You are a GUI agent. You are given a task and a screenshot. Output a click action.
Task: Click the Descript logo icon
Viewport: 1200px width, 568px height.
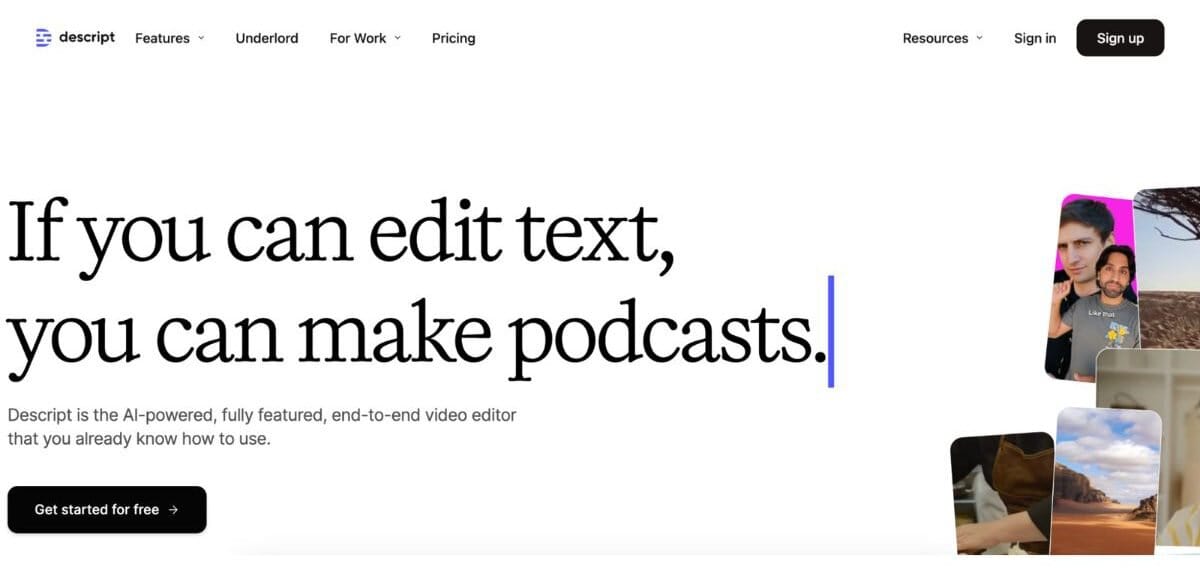pos(43,38)
